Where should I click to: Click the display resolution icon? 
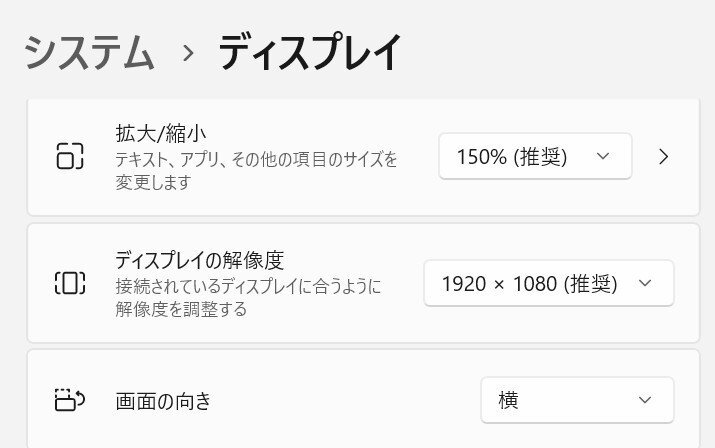pos(70,283)
